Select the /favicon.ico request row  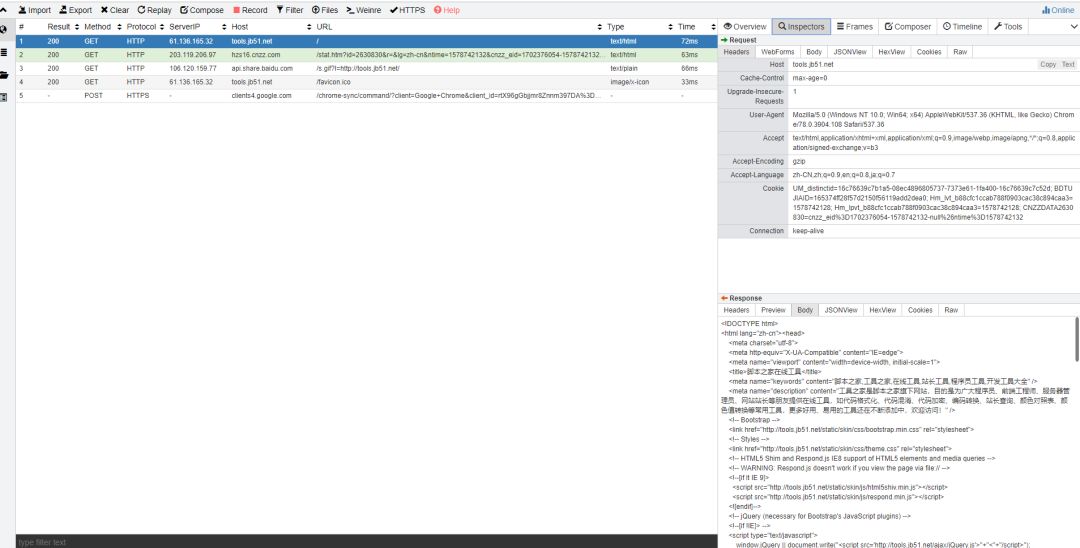(366, 82)
